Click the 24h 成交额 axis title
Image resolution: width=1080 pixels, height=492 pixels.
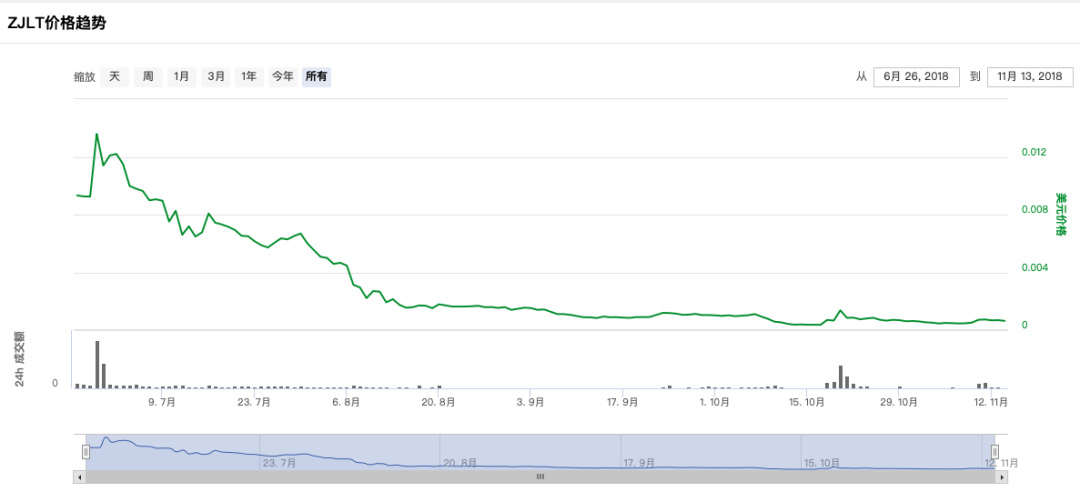point(20,359)
